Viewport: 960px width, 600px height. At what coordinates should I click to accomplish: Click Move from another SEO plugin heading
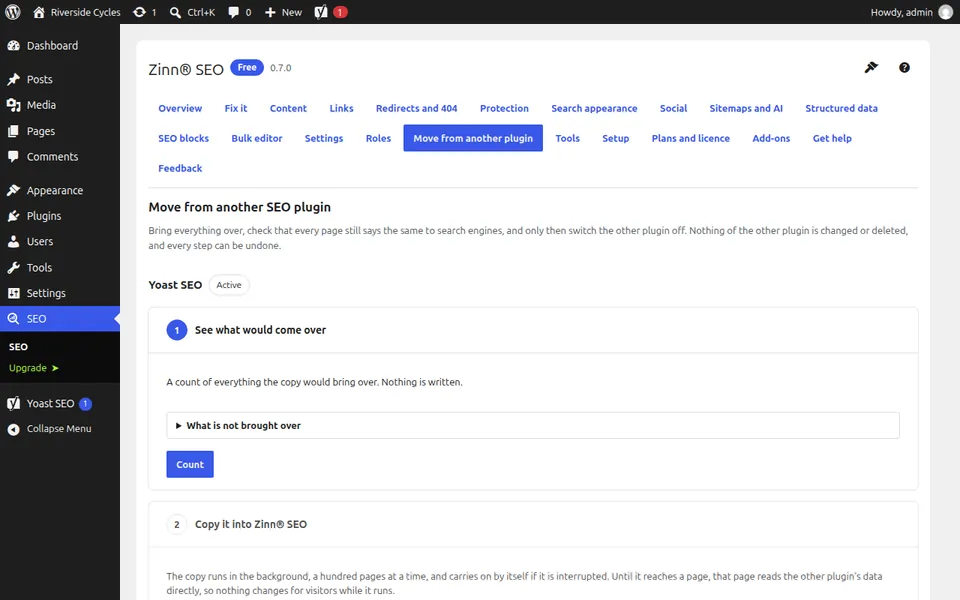point(239,207)
